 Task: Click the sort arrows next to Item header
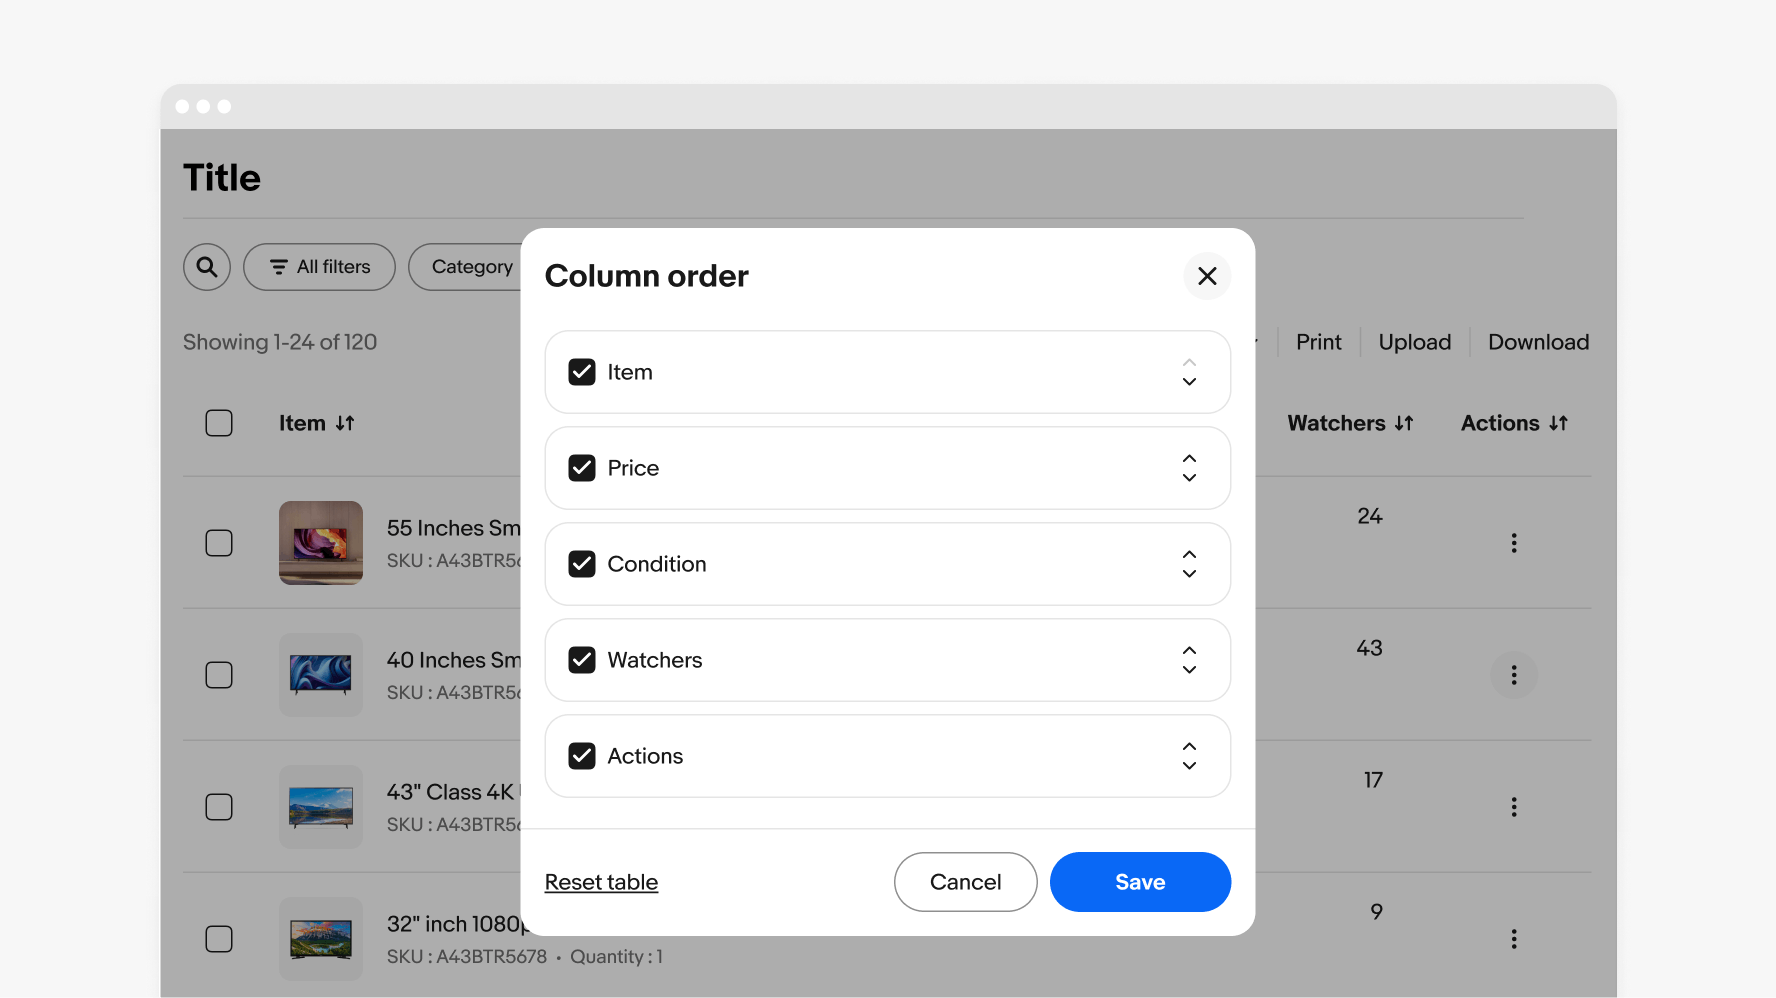click(x=345, y=423)
